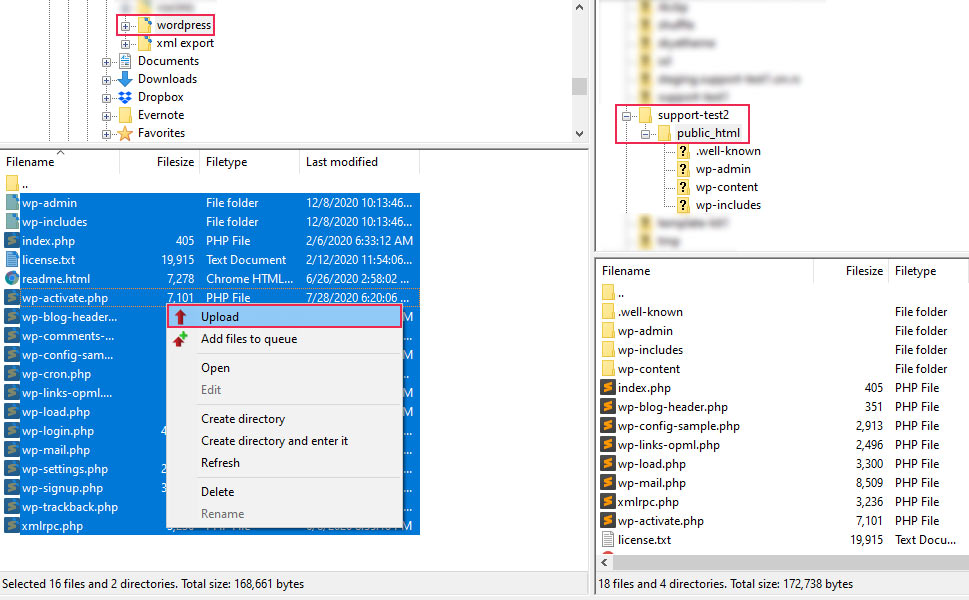Click wp-admin folder icon in server file list
Viewport: 969px width, 600px height.
608,331
